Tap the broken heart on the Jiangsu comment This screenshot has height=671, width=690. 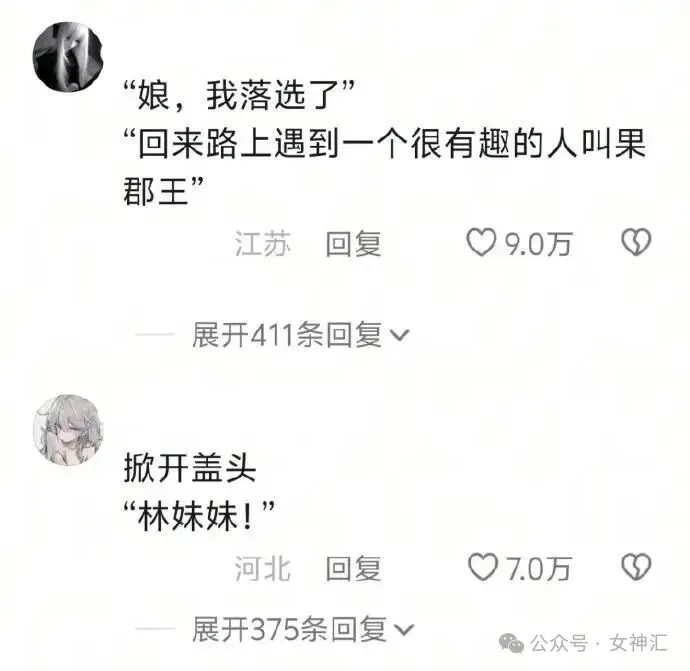tap(636, 242)
